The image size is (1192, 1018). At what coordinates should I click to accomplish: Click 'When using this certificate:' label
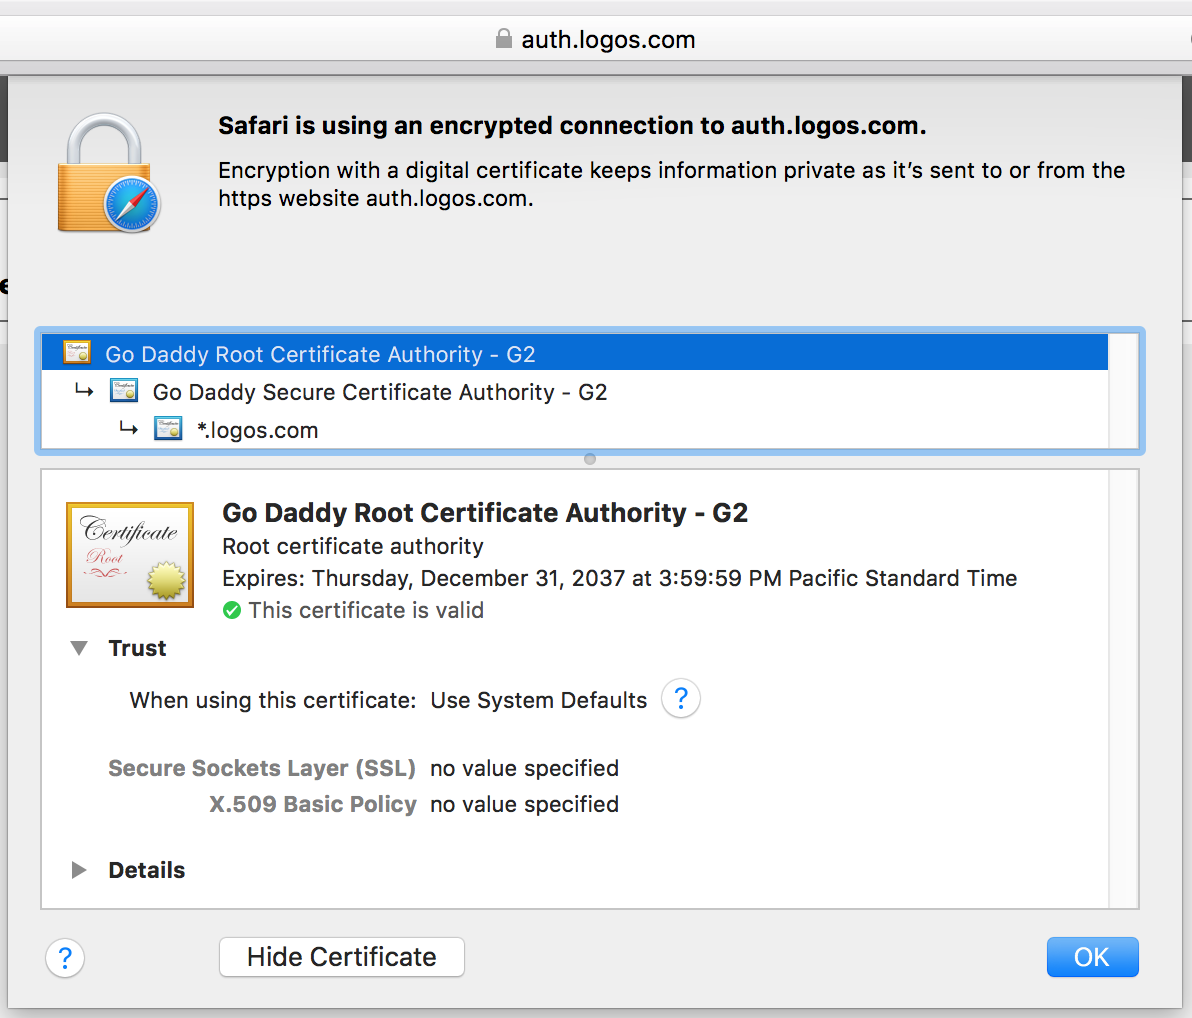(272, 700)
